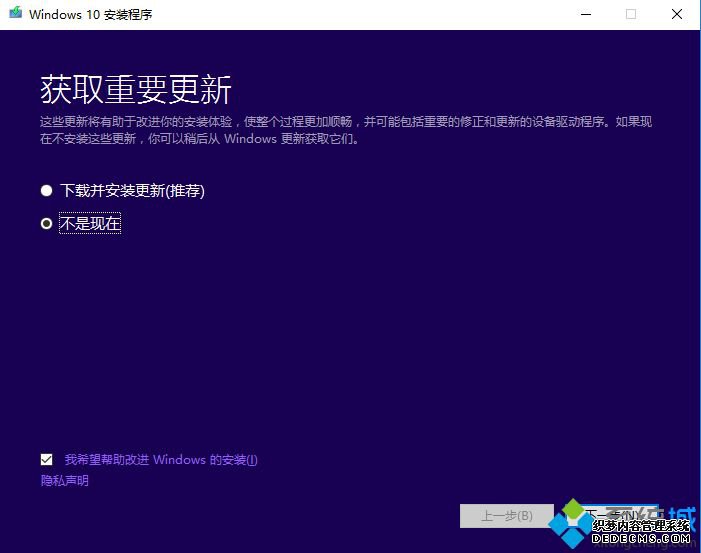Click the "获取重要更新" heading text
The height and width of the screenshot is (553, 701).
(x=136, y=90)
